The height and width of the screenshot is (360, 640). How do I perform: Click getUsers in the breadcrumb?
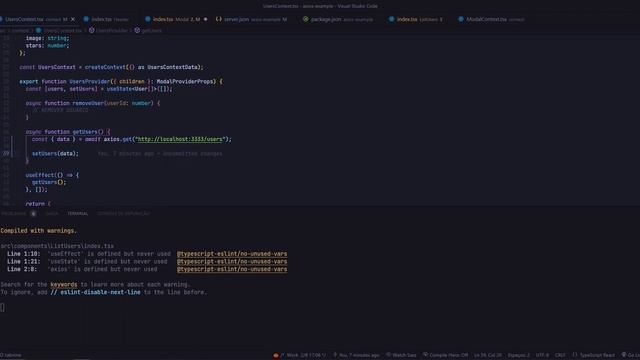tap(151, 31)
